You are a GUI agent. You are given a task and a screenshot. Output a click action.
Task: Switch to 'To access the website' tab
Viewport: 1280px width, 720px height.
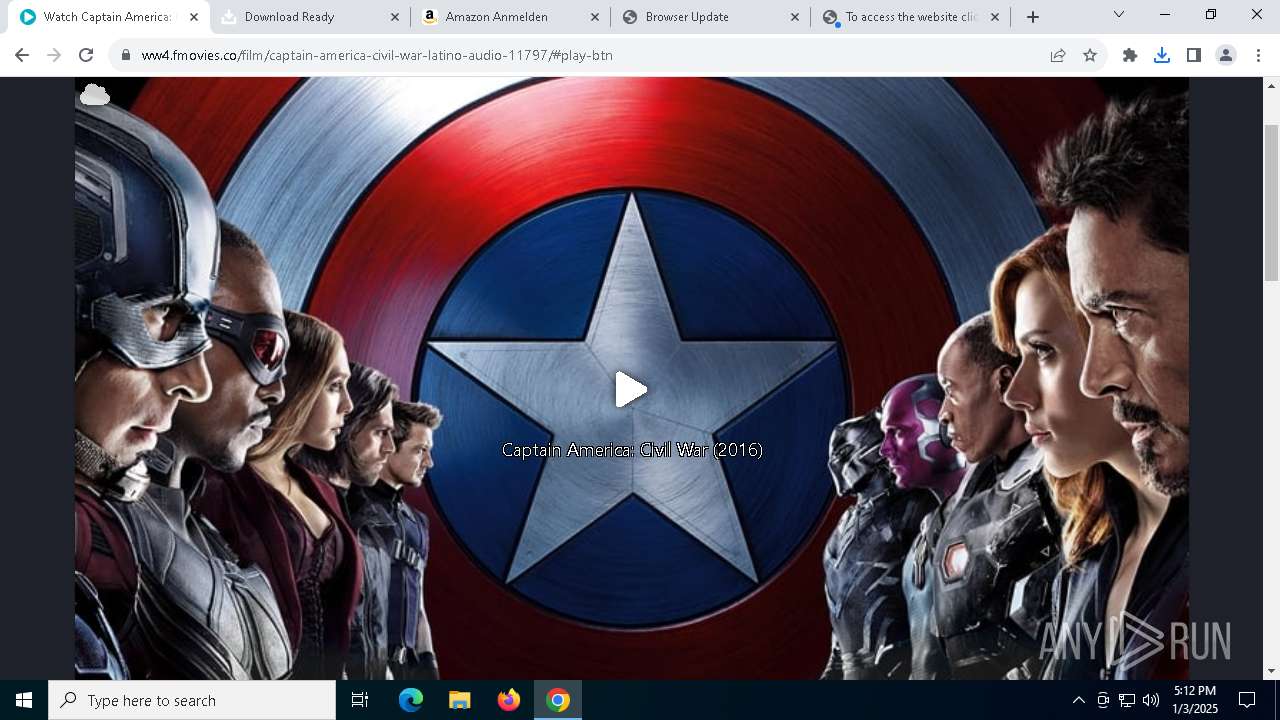(908, 17)
